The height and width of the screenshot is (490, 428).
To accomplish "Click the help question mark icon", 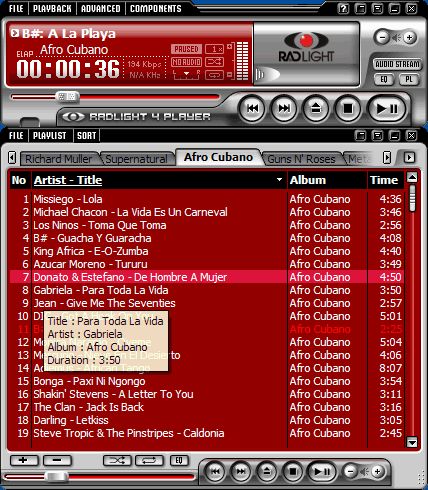I will tap(343, 8).
